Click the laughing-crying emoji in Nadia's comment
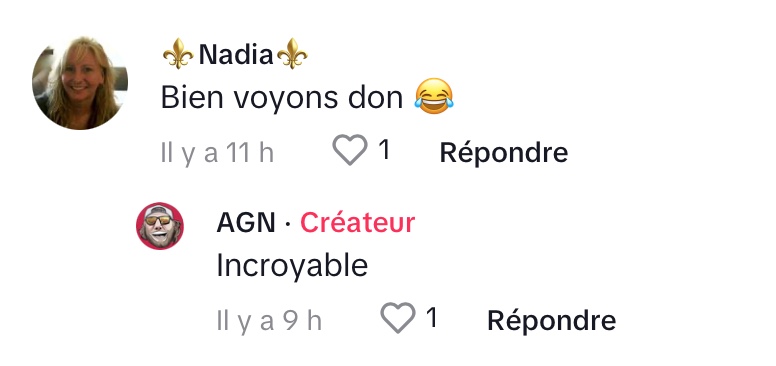 434,96
